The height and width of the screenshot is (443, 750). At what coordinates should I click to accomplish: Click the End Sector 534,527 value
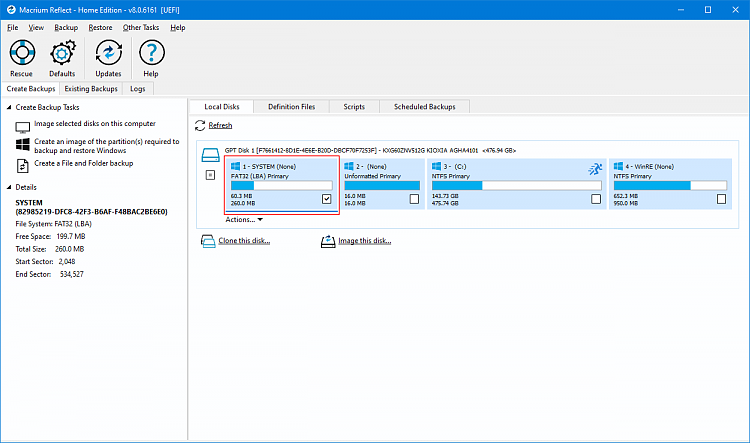coord(72,274)
